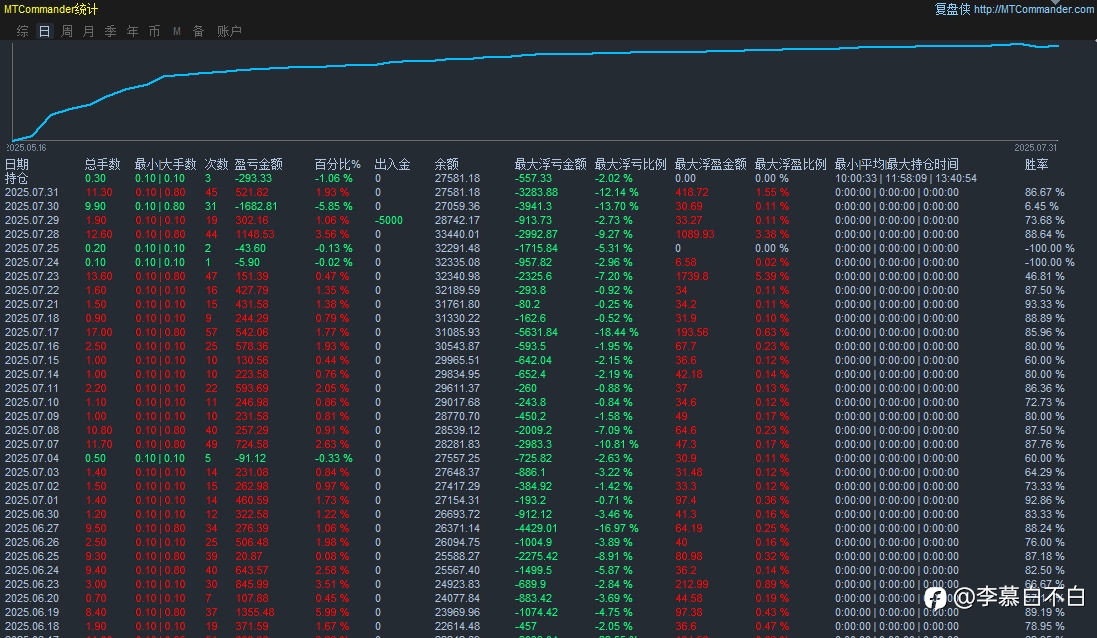1097x638 pixels.
Task: Click the 13.60 total lots value
Action: click(x=99, y=276)
